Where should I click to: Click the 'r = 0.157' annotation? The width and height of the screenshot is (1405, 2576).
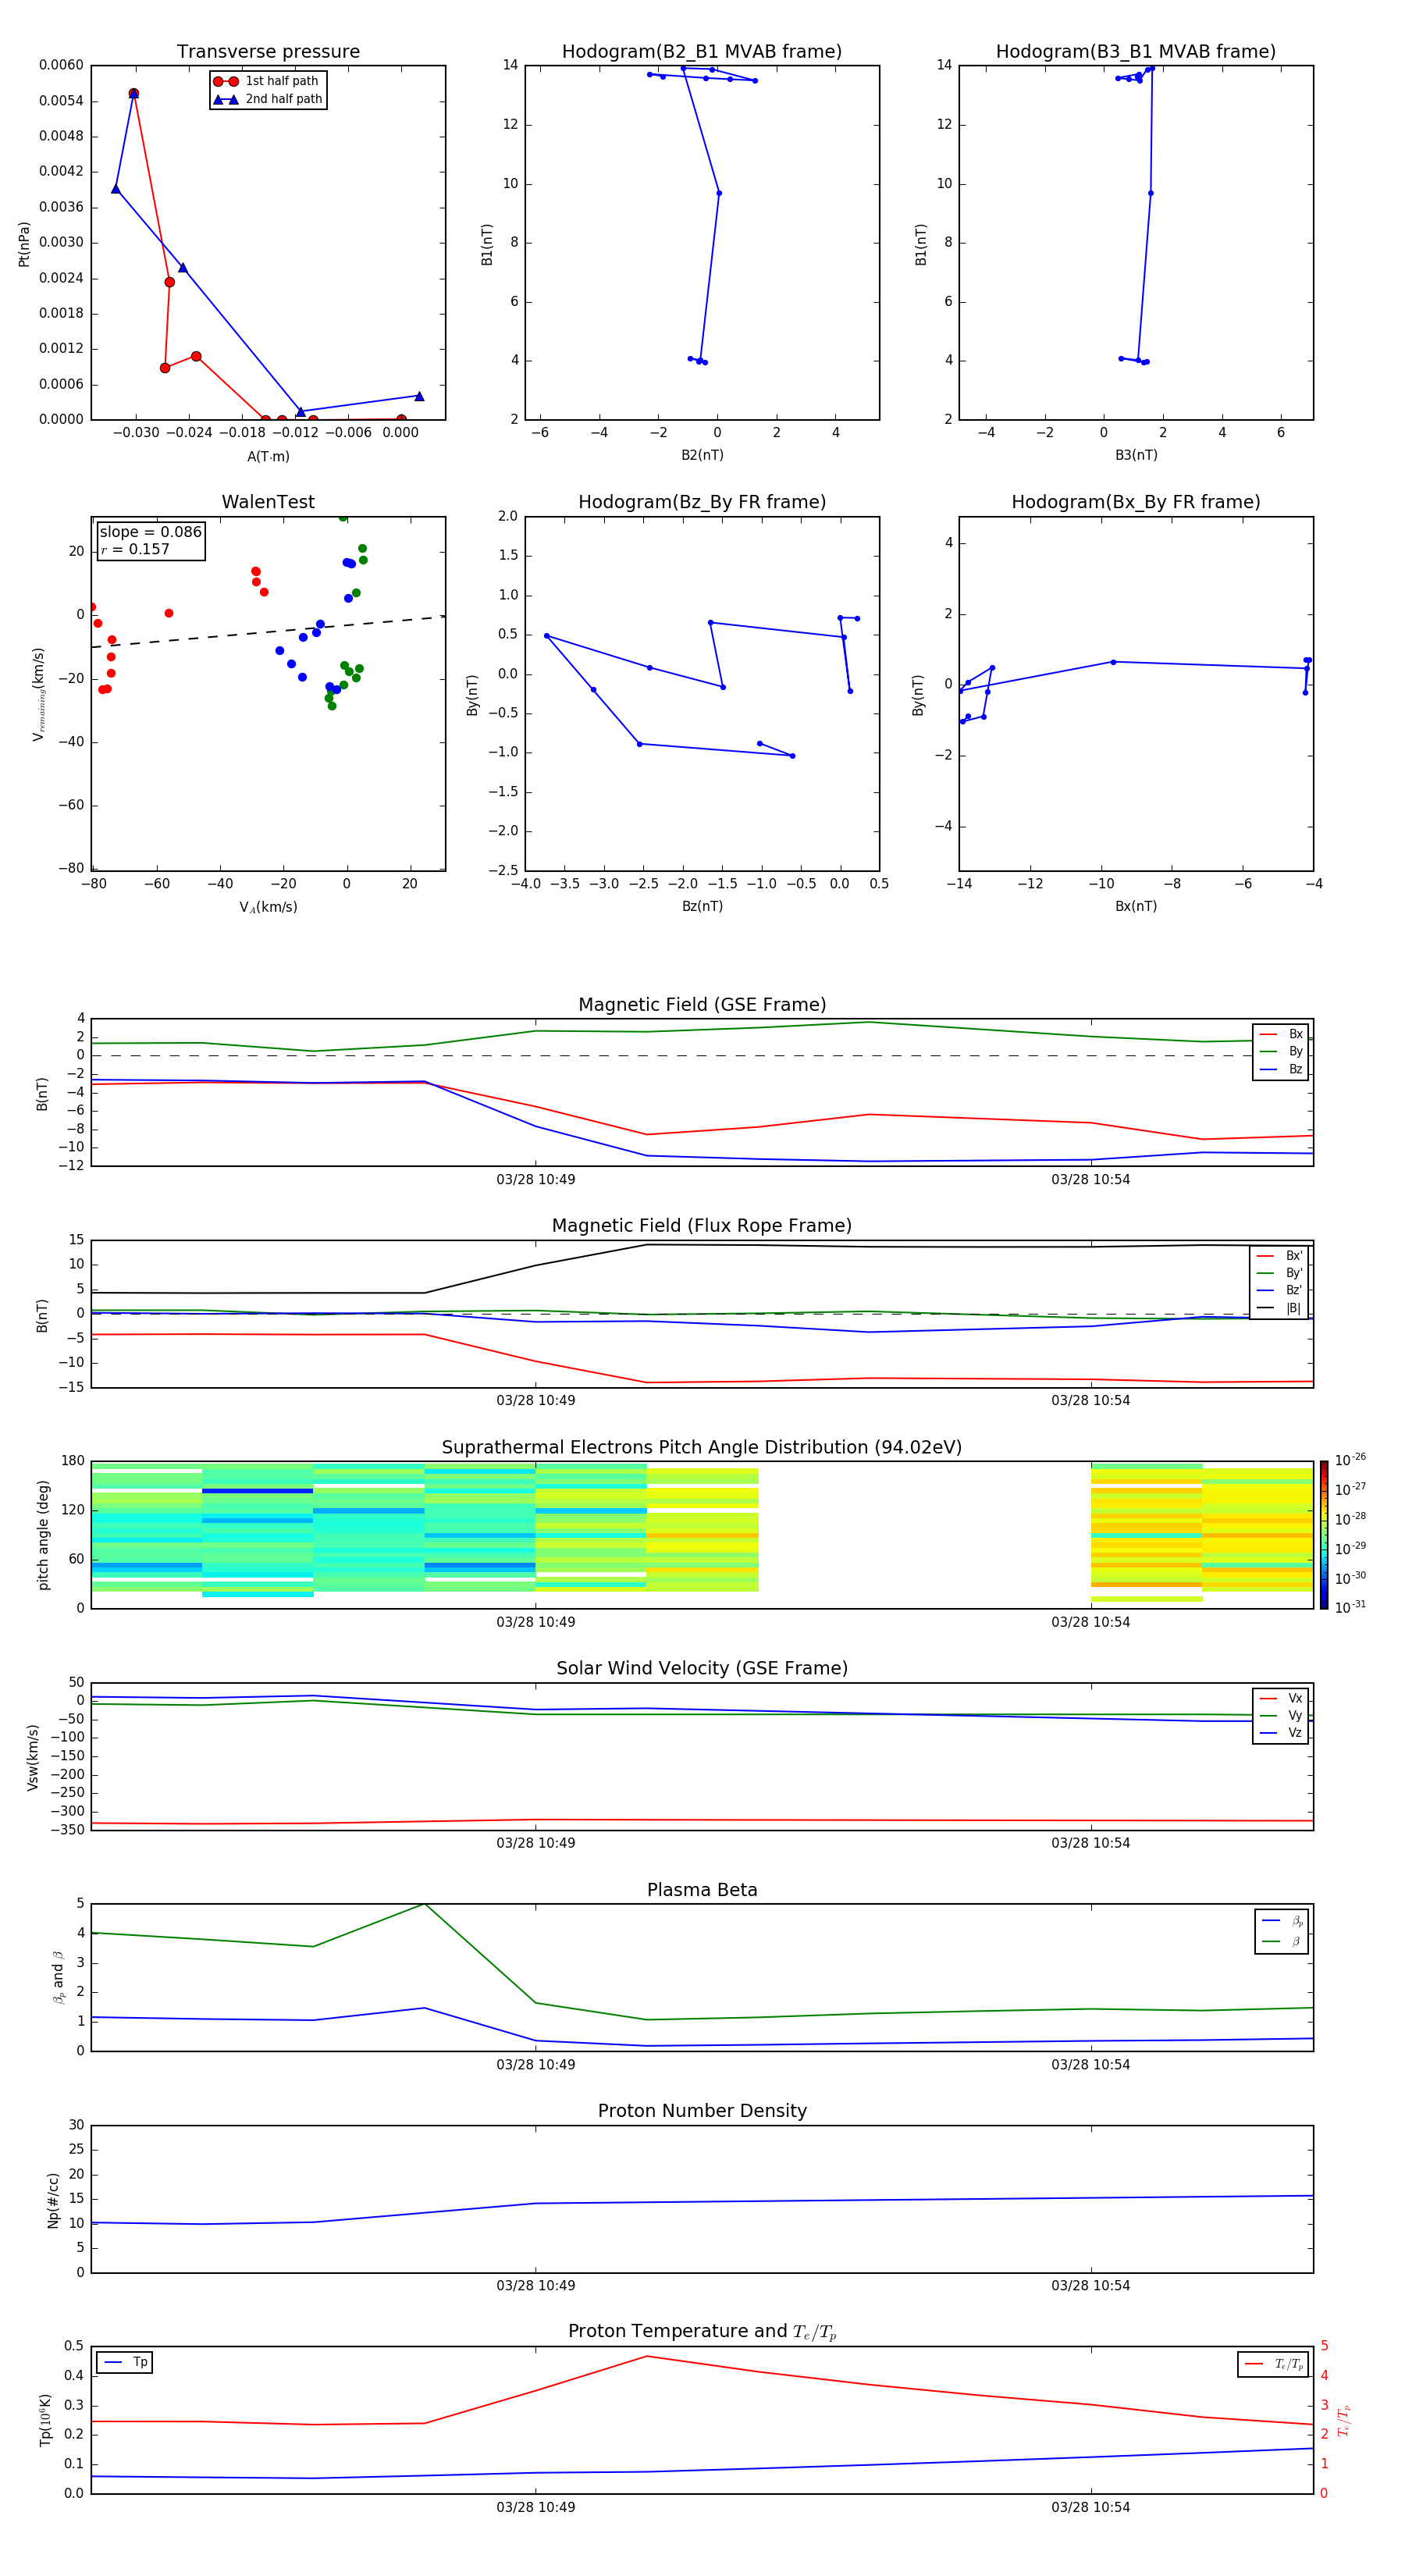click(135, 549)
